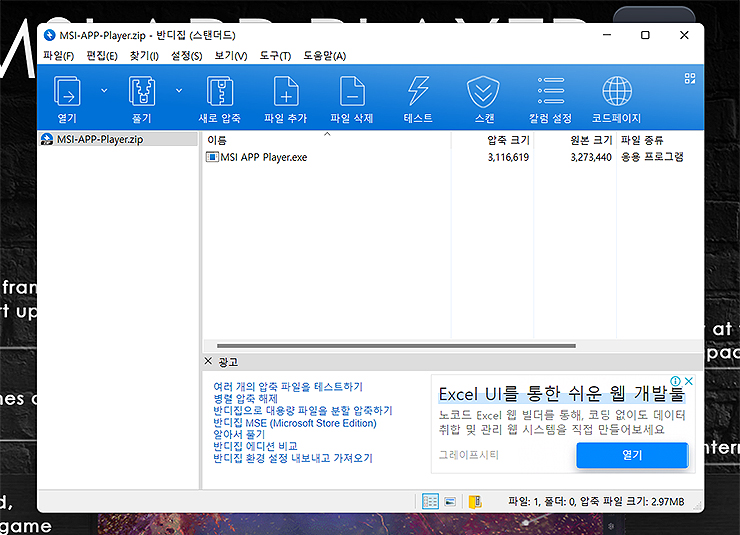740x535 pixels.
Task: Click the 스캔 shield icon
Action: (484, 99)
